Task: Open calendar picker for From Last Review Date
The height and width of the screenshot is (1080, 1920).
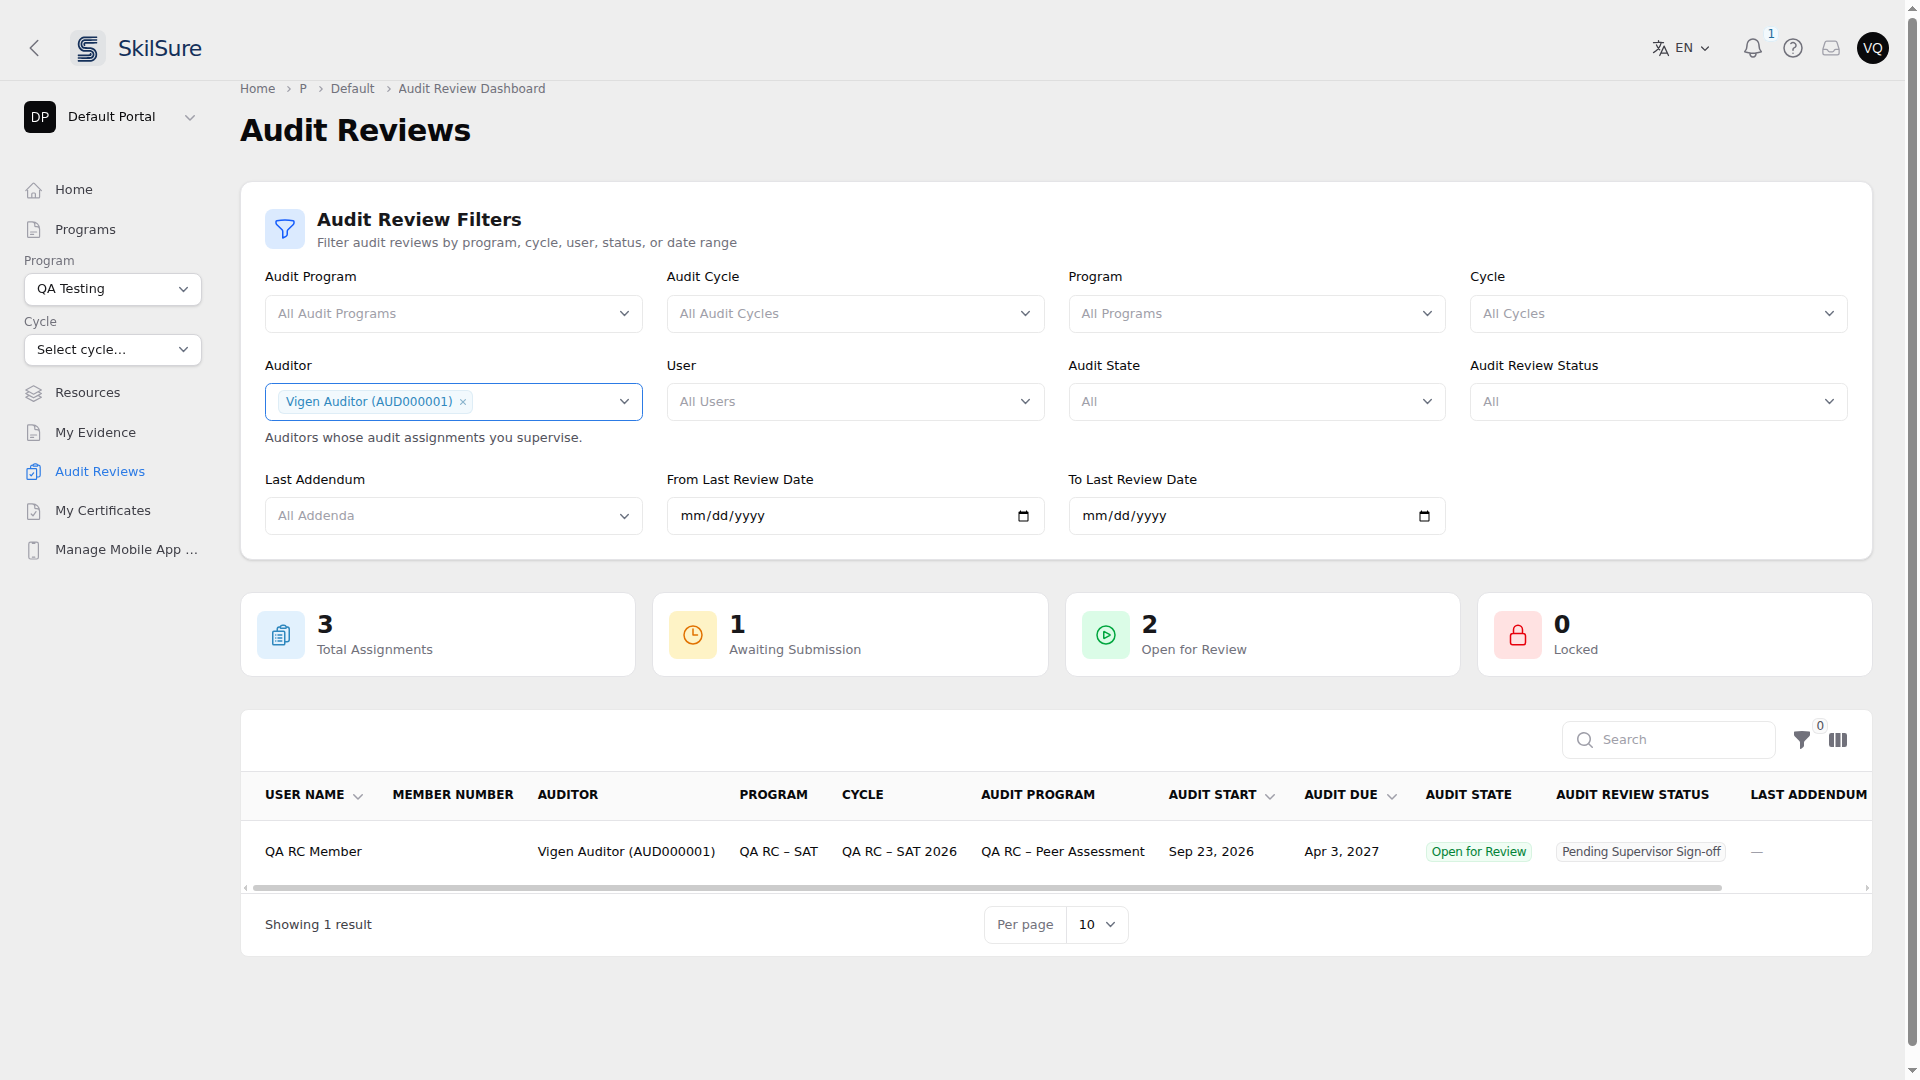Action: point(1023,516)
